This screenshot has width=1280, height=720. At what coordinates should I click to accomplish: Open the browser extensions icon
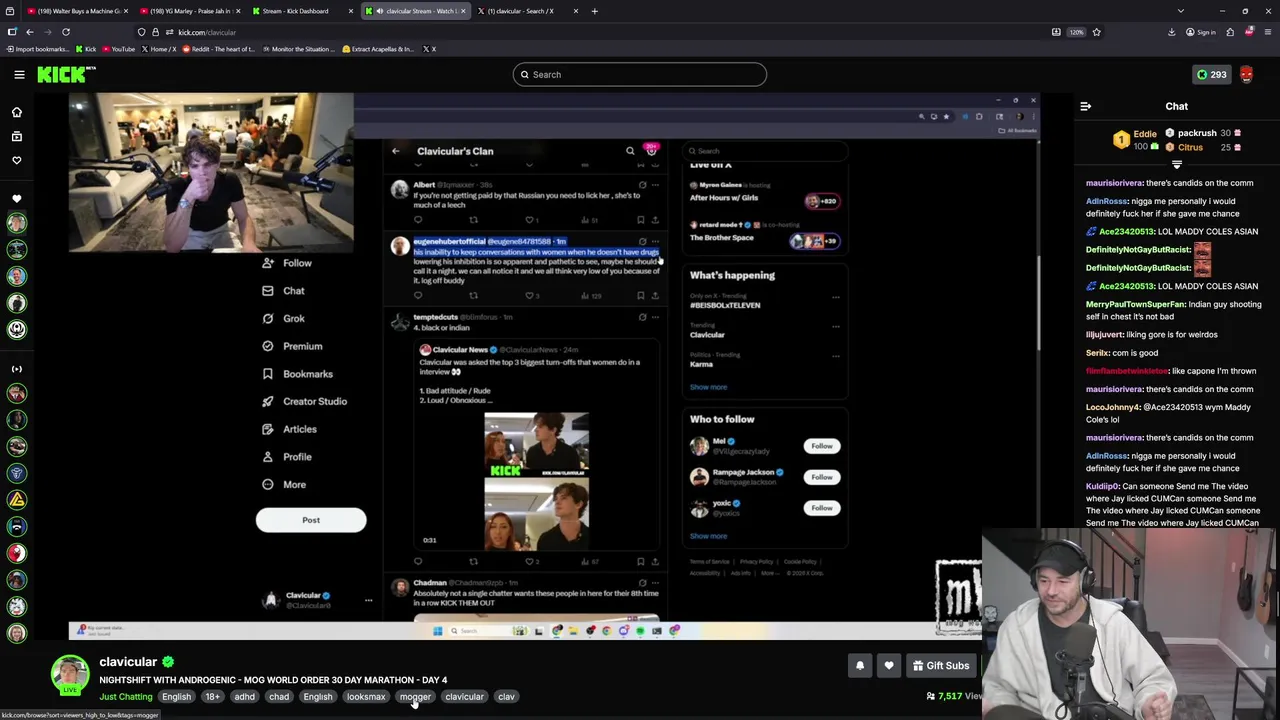tap(1230, 32)
